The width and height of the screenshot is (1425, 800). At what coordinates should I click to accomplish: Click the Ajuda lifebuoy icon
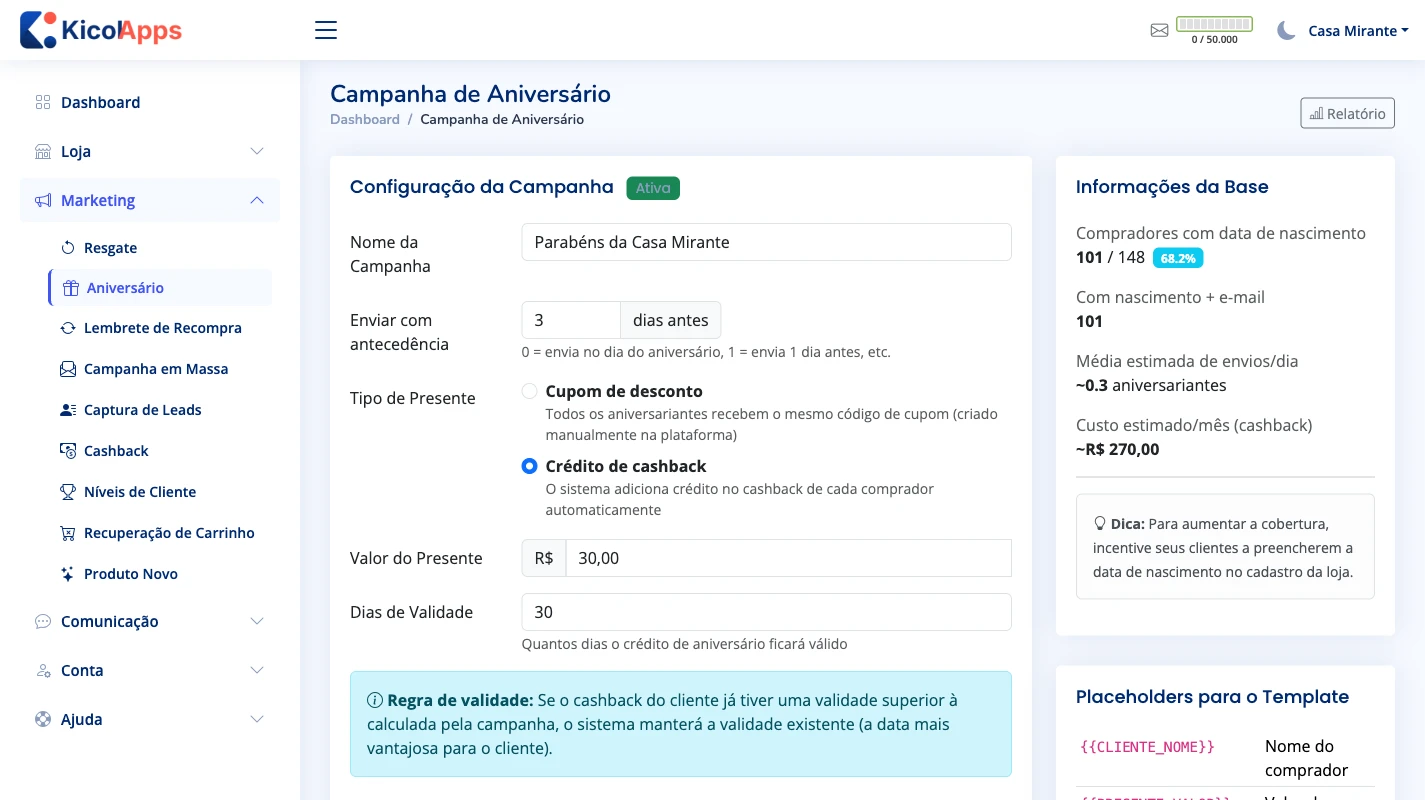42,719
